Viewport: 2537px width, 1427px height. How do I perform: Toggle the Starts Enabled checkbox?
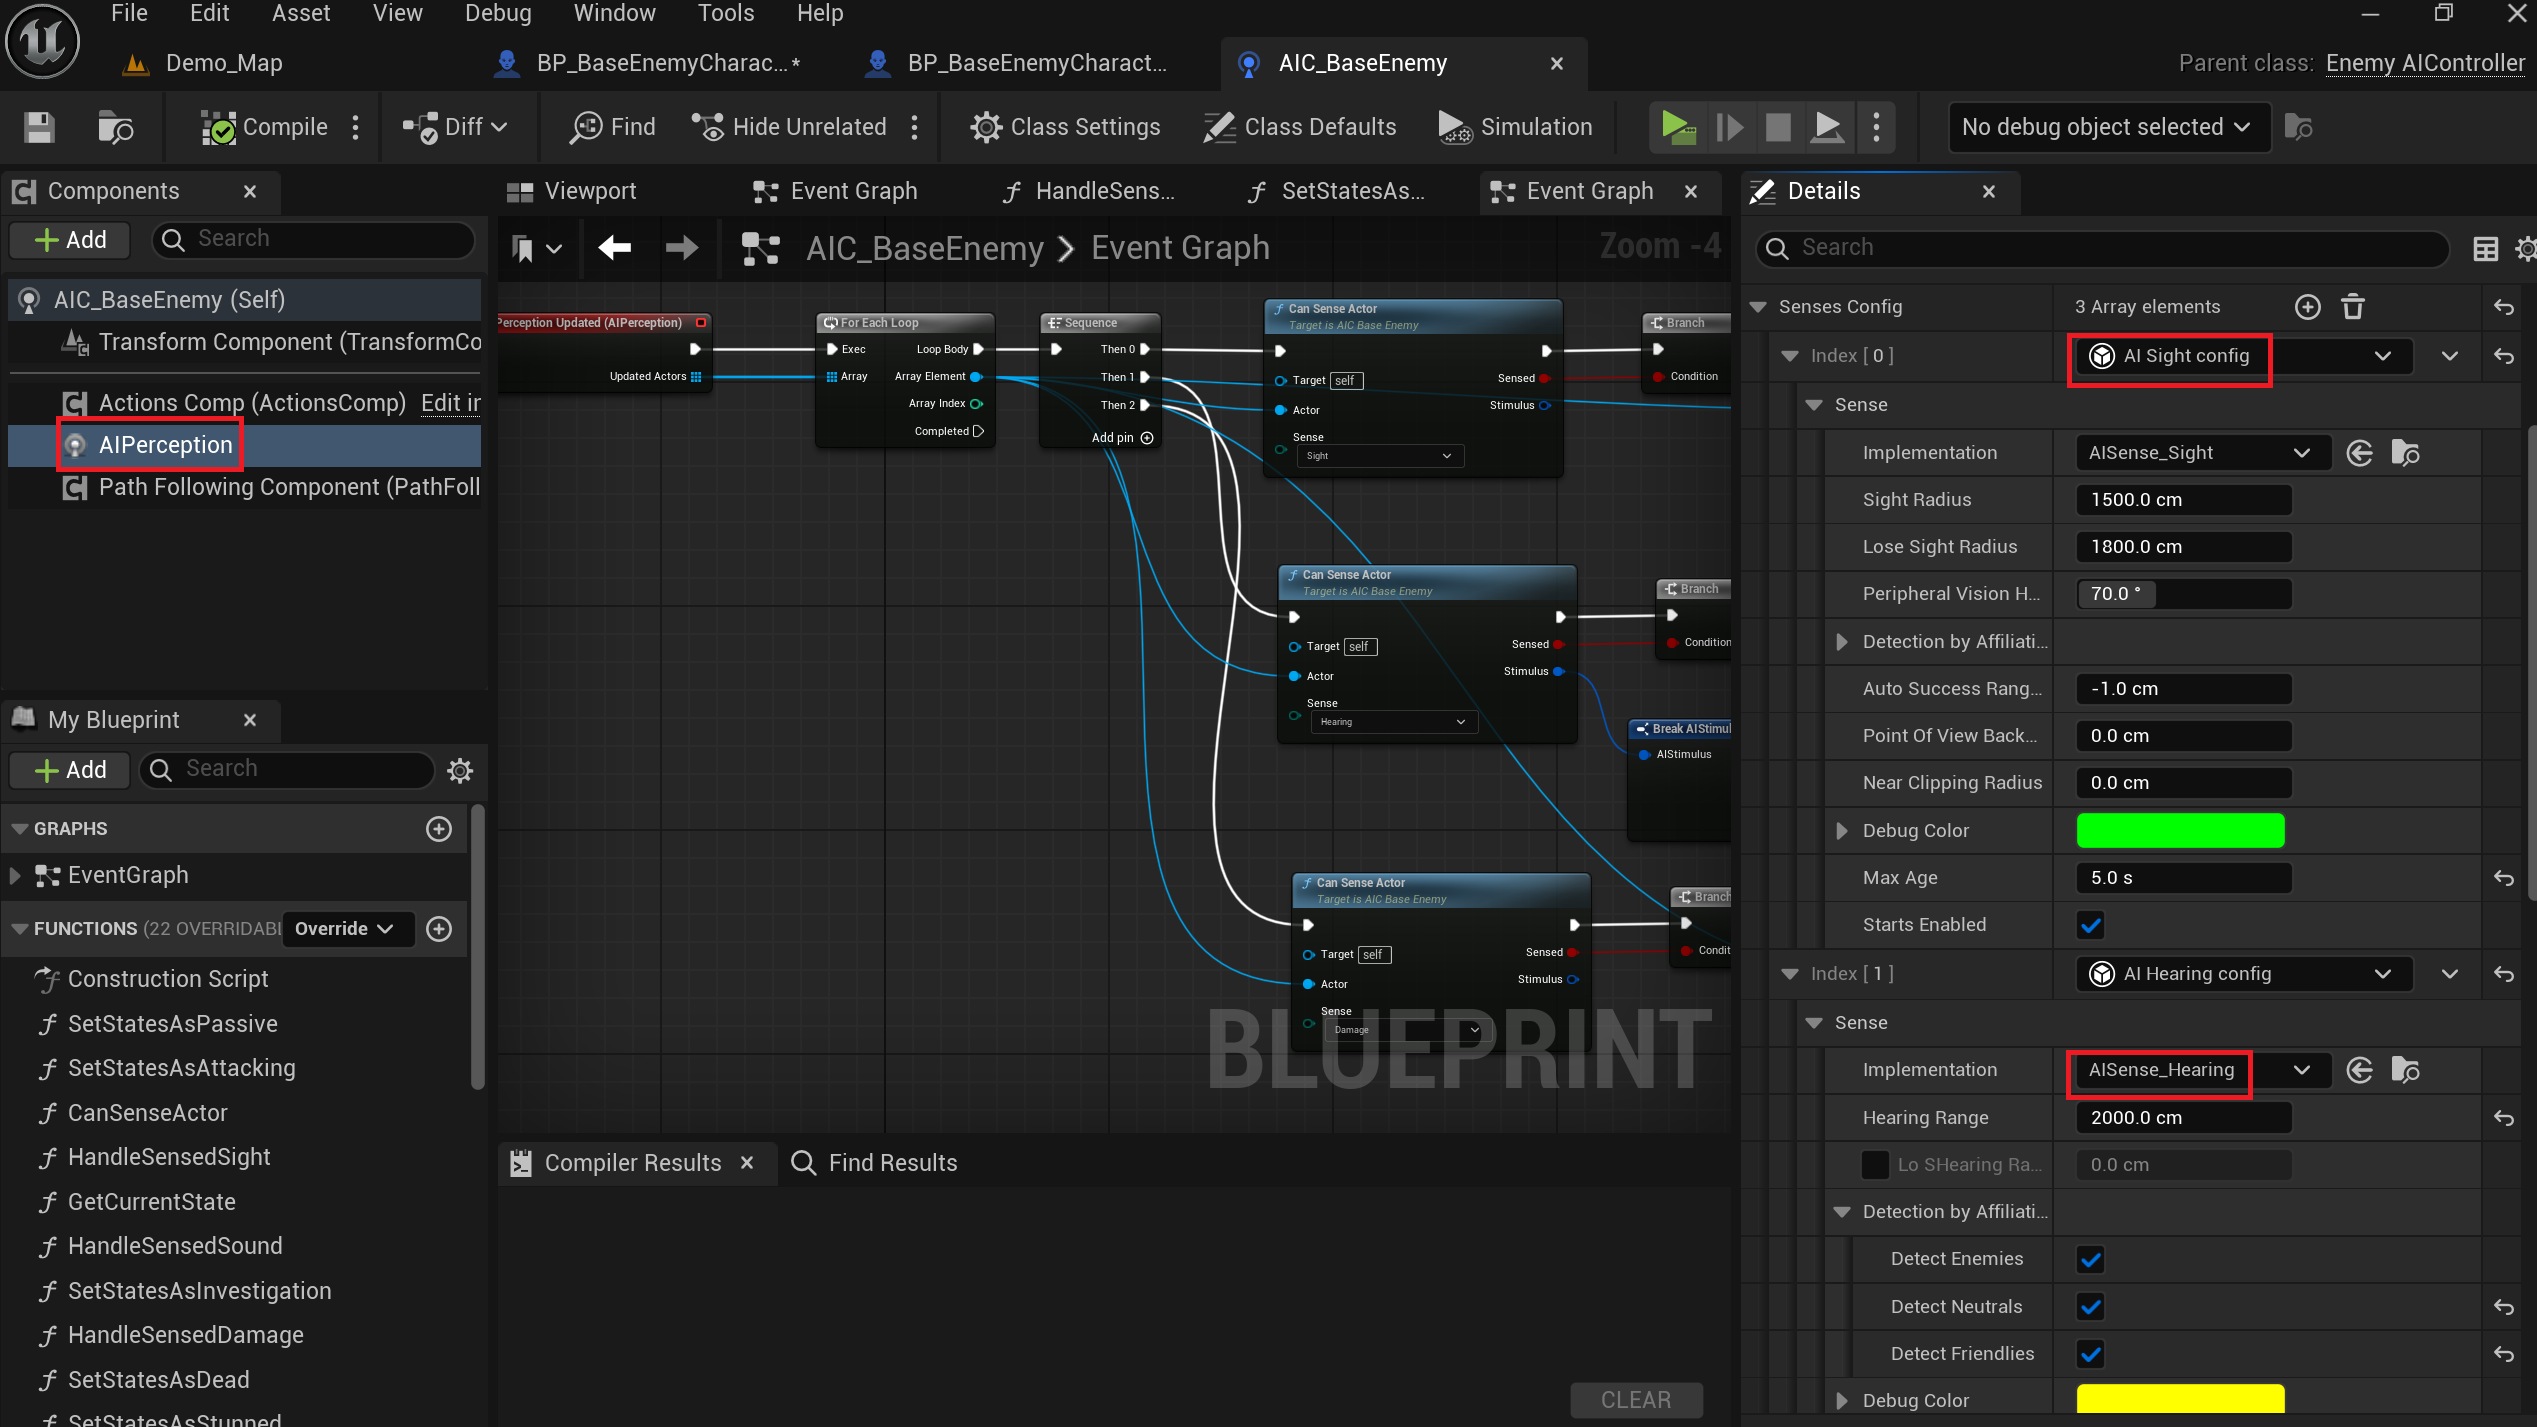2090,925
